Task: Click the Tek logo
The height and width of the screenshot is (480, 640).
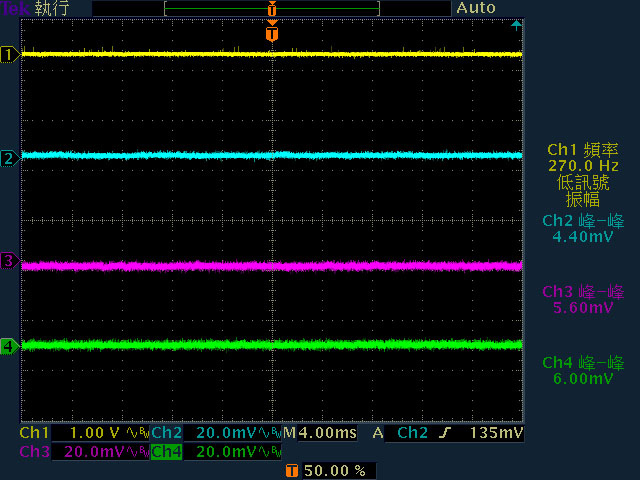Action: pos(16,8)
